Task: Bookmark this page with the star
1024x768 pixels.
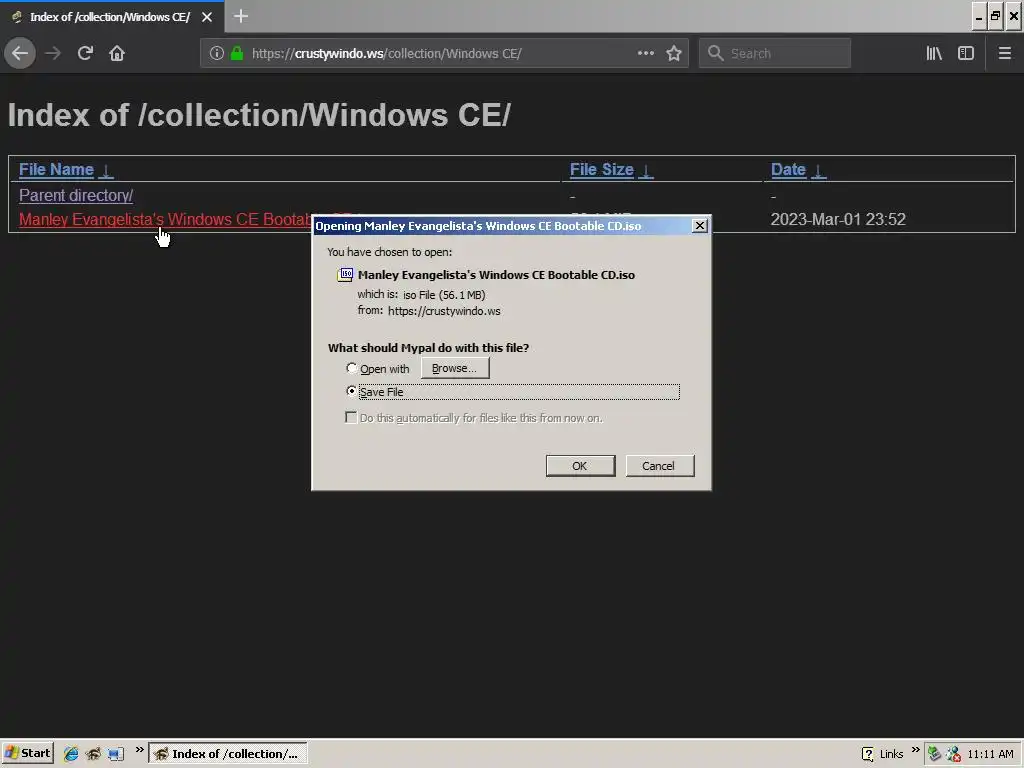Action: point(674,53)
